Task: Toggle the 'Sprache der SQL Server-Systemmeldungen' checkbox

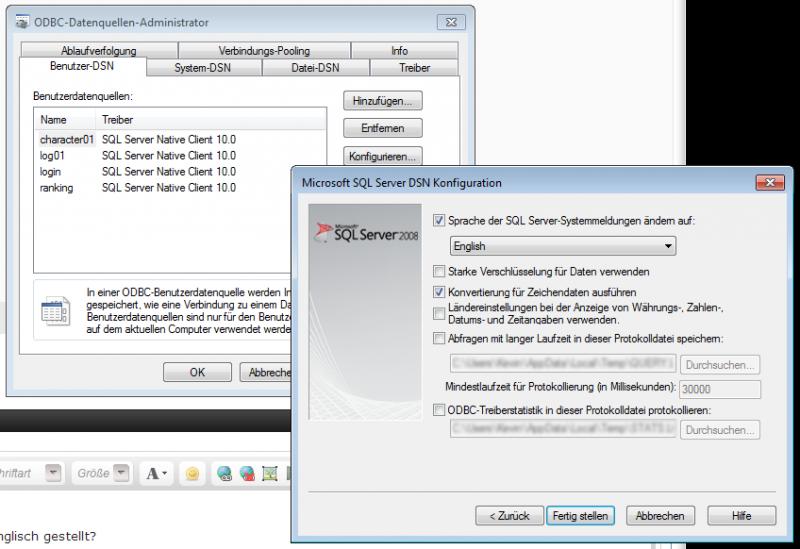Action: click(x=440, y=220)
